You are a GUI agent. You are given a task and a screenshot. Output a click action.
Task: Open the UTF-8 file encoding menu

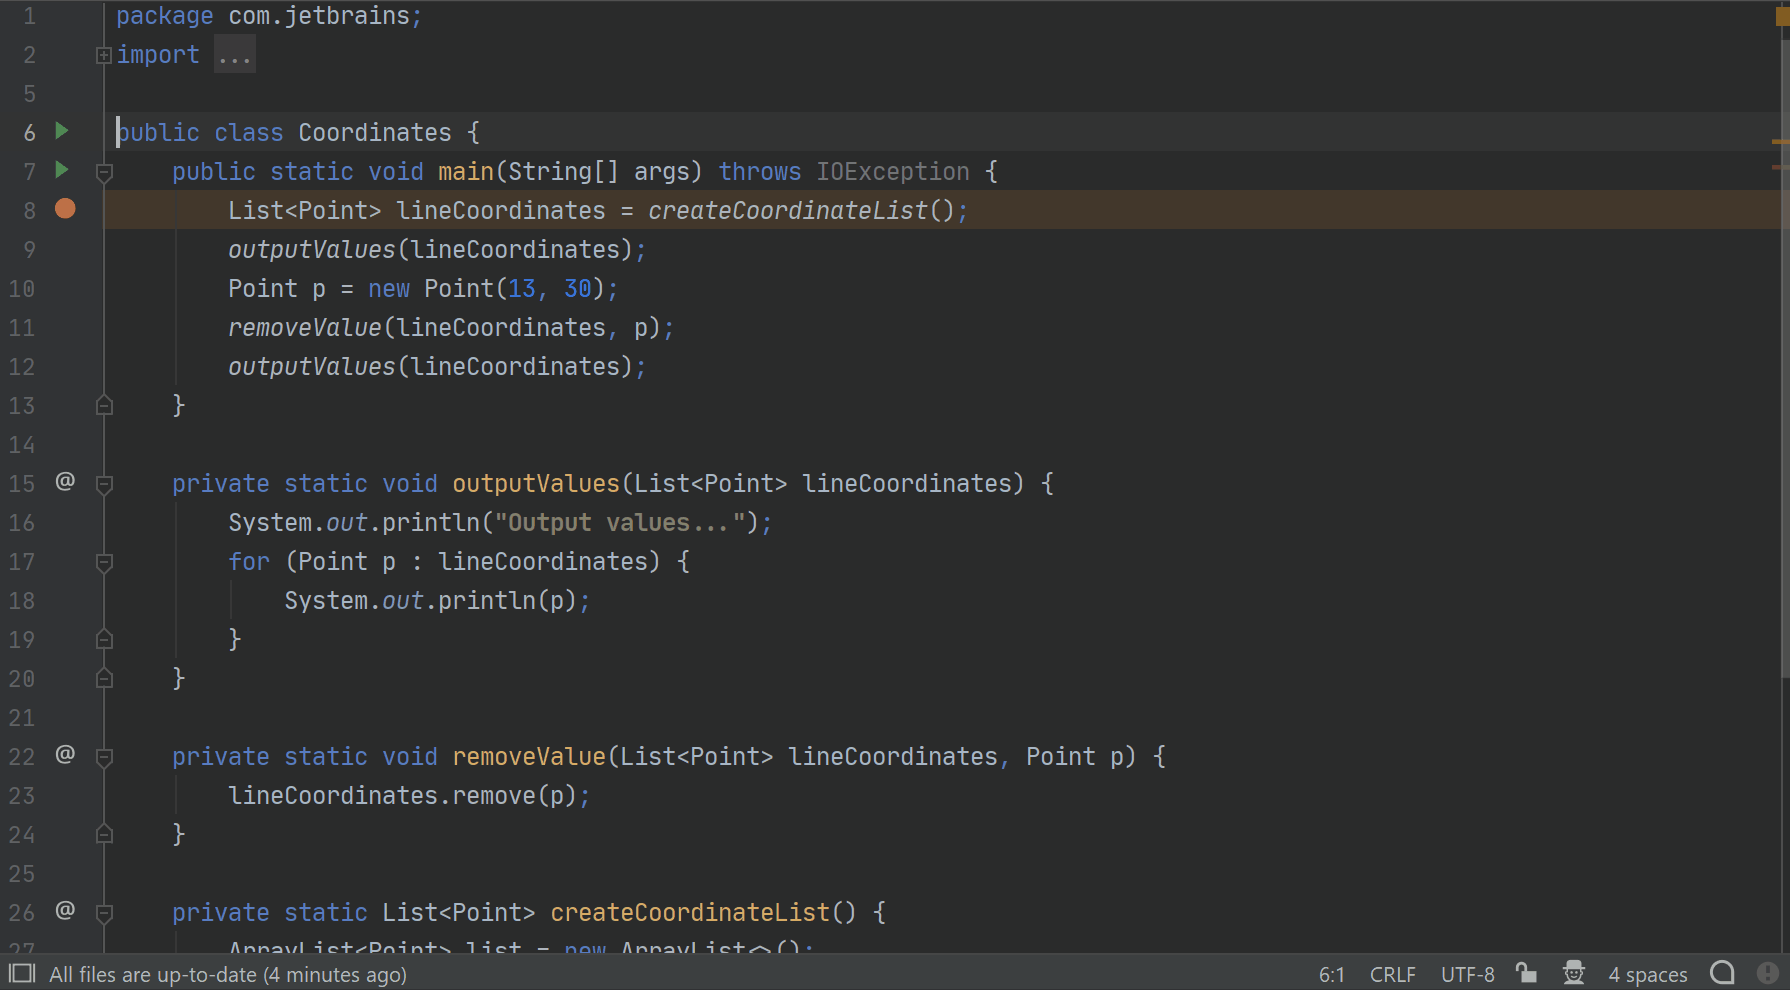1467,972
